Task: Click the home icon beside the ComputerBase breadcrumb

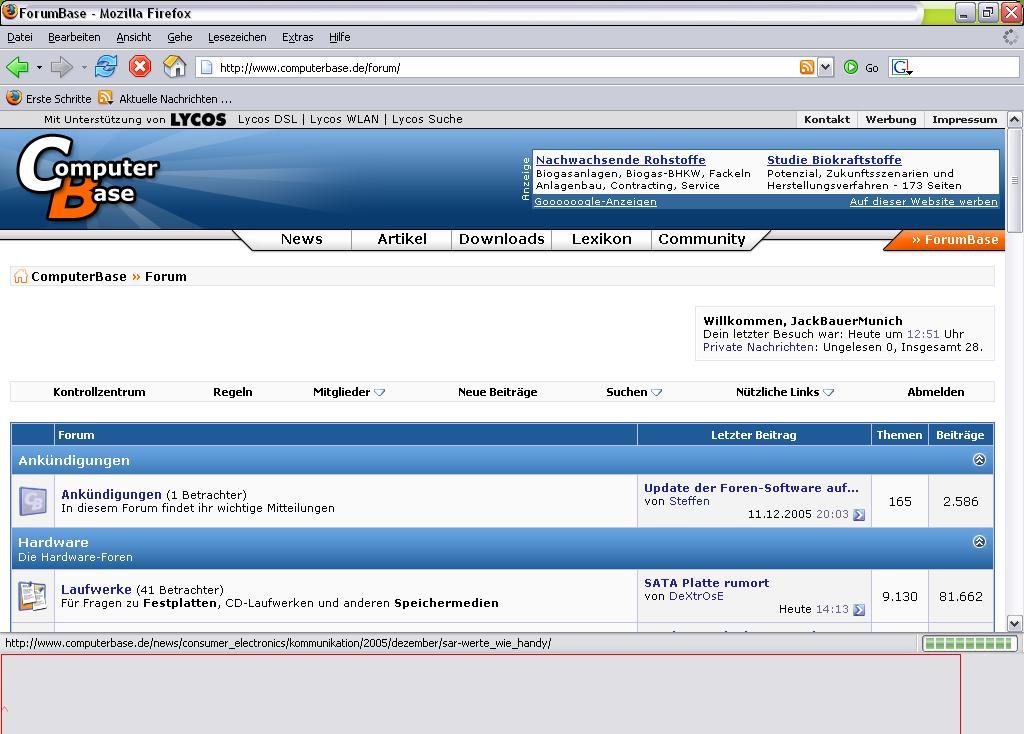Action: pos(20,276)
